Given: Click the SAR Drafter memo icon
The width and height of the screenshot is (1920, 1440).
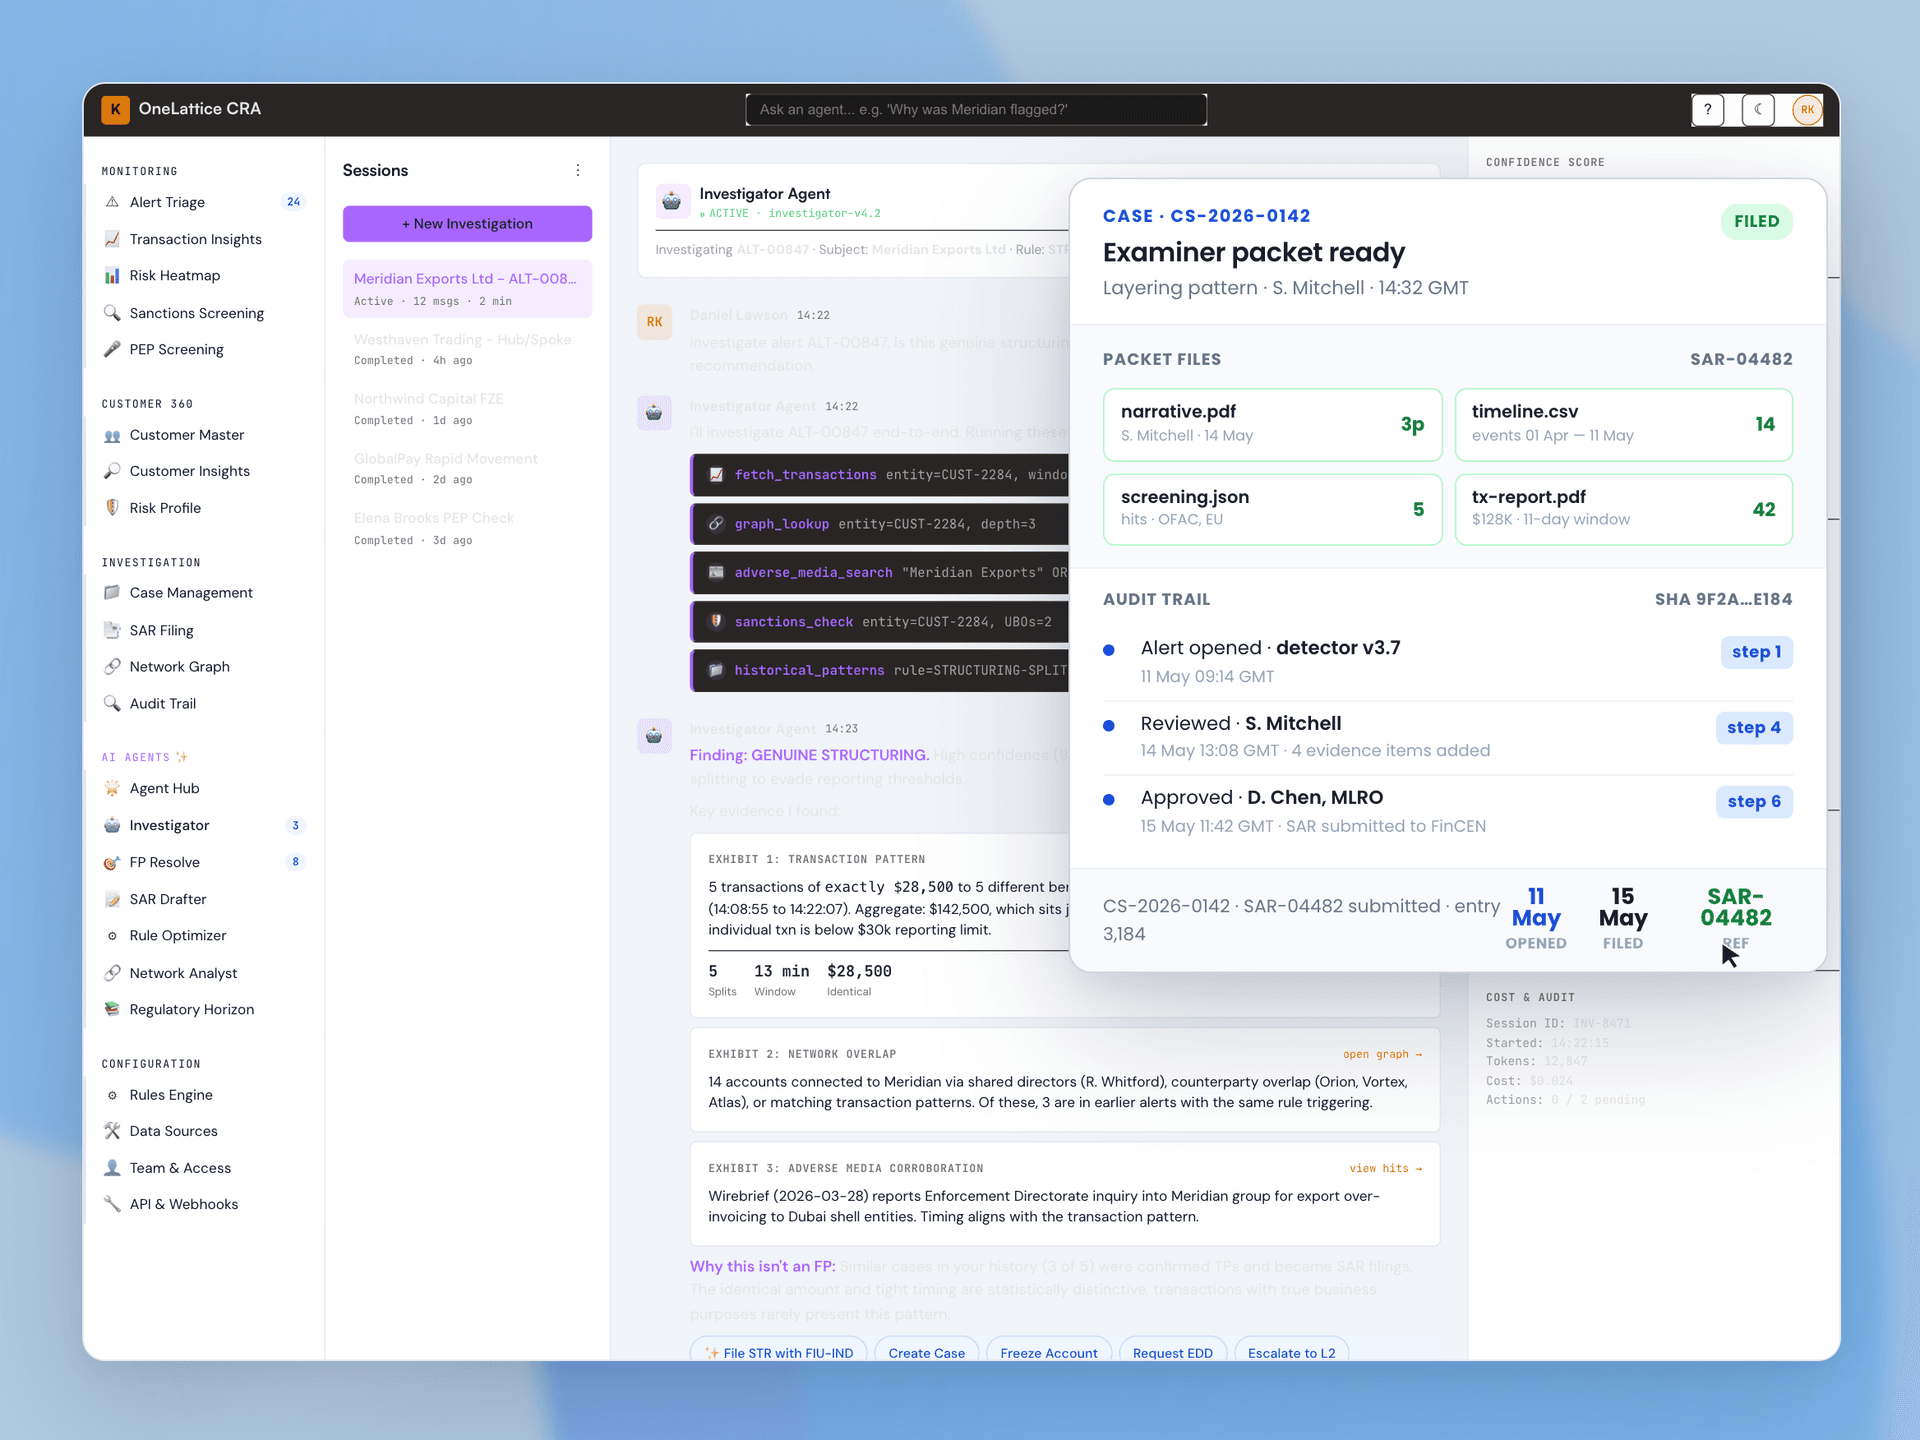Looking at the screenshot, I should [x=112, y=899].
